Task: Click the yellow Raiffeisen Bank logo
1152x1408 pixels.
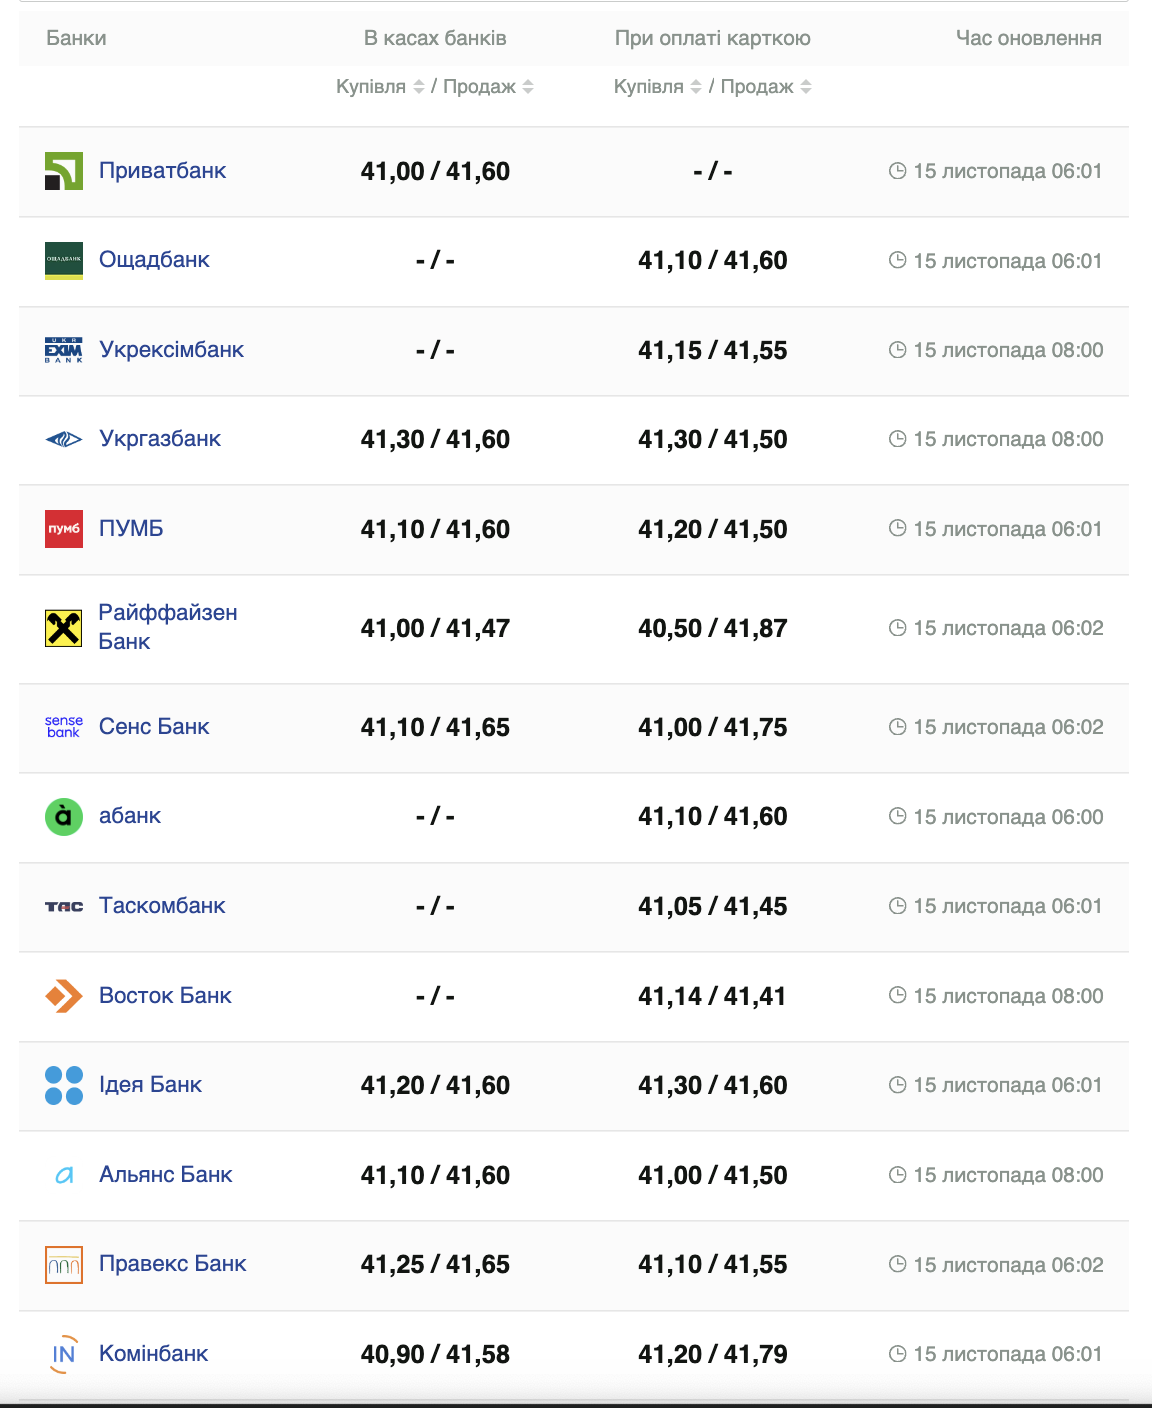Action: point(64,628)
